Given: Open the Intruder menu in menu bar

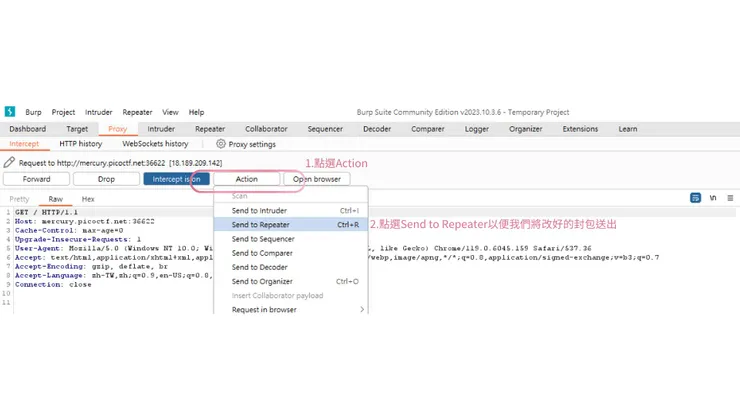Looking at the screenshot, I should [x=99, y=112].
